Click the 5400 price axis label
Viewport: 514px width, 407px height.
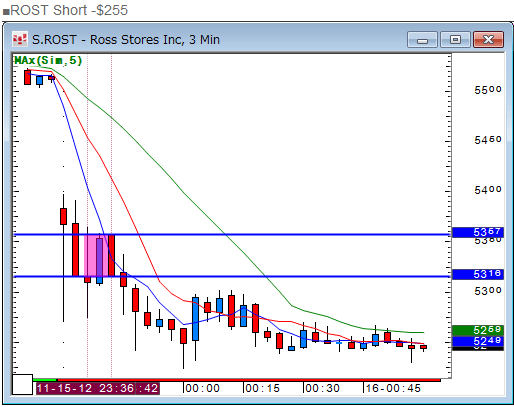(488, 190)
